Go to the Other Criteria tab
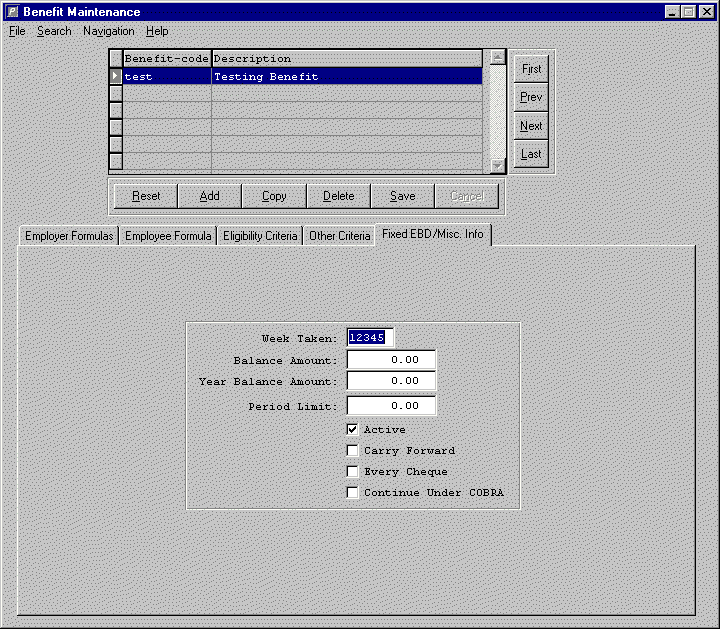 (339, 236)
